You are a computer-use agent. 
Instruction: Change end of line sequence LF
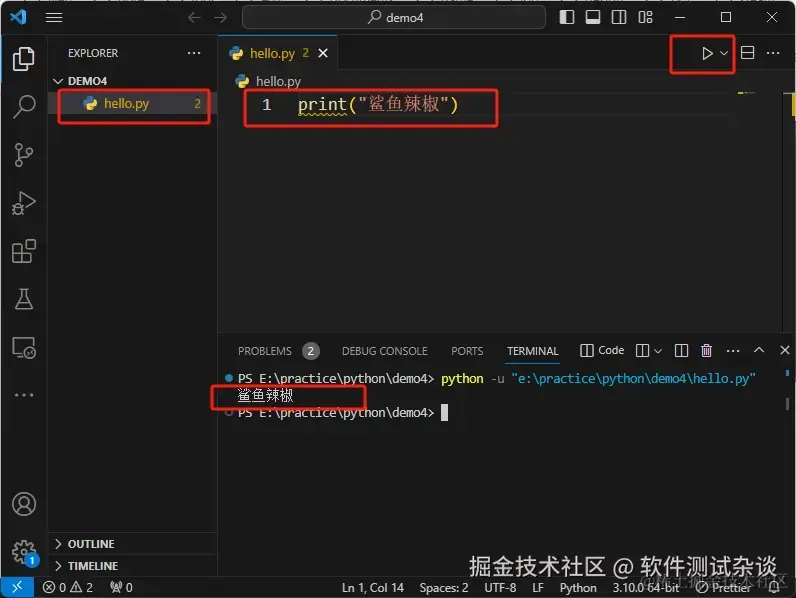tap(538, 588)
